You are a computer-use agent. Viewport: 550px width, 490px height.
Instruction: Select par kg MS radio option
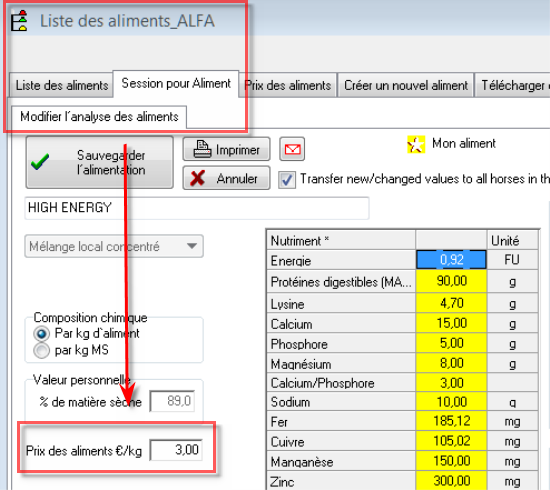(41, 350)
